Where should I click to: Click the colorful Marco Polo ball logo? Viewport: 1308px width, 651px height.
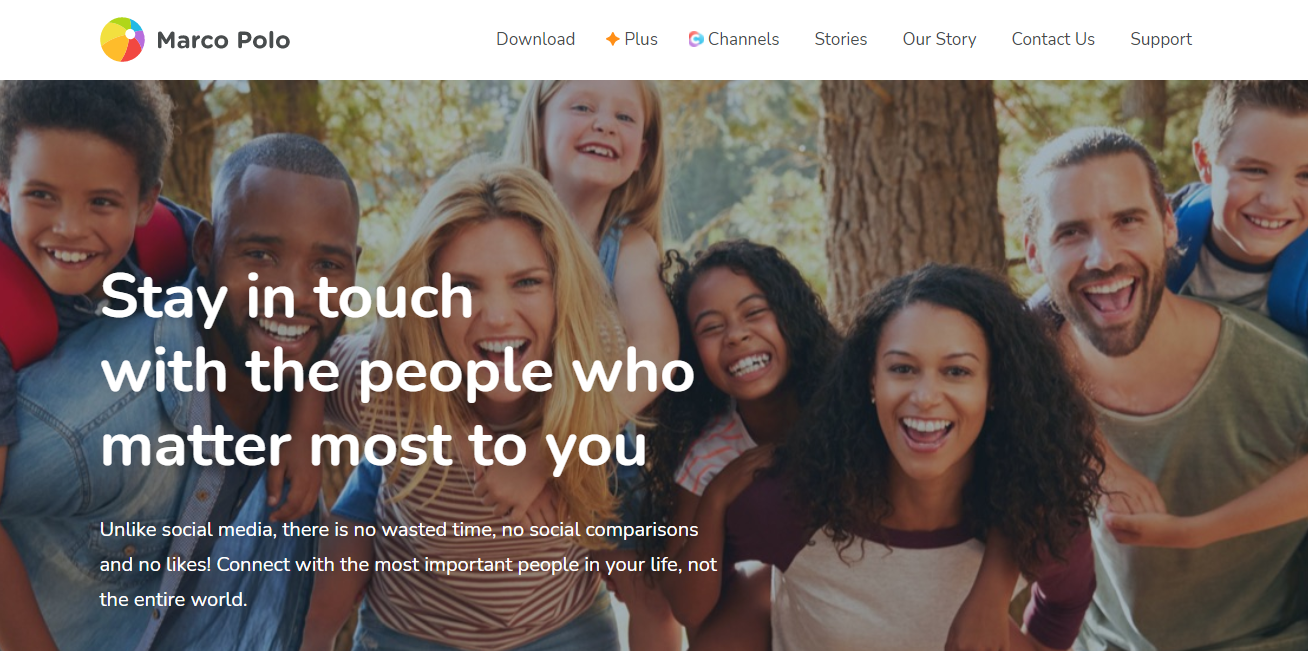[123, 40]
